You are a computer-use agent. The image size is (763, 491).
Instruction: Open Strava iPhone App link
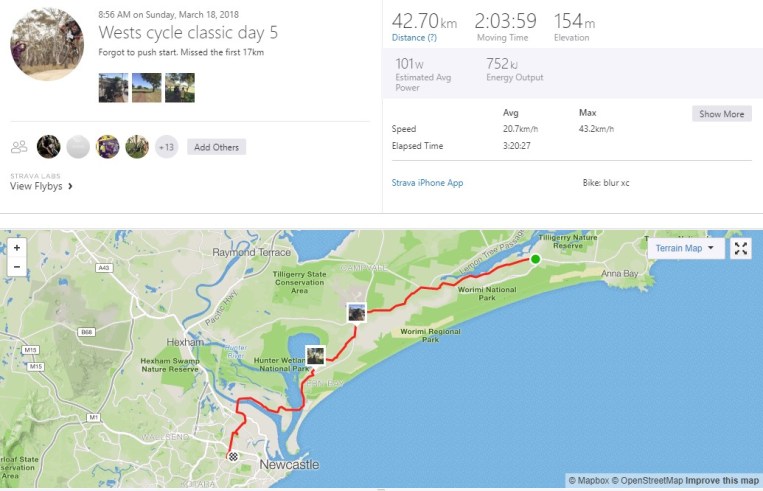coord(427,183)
